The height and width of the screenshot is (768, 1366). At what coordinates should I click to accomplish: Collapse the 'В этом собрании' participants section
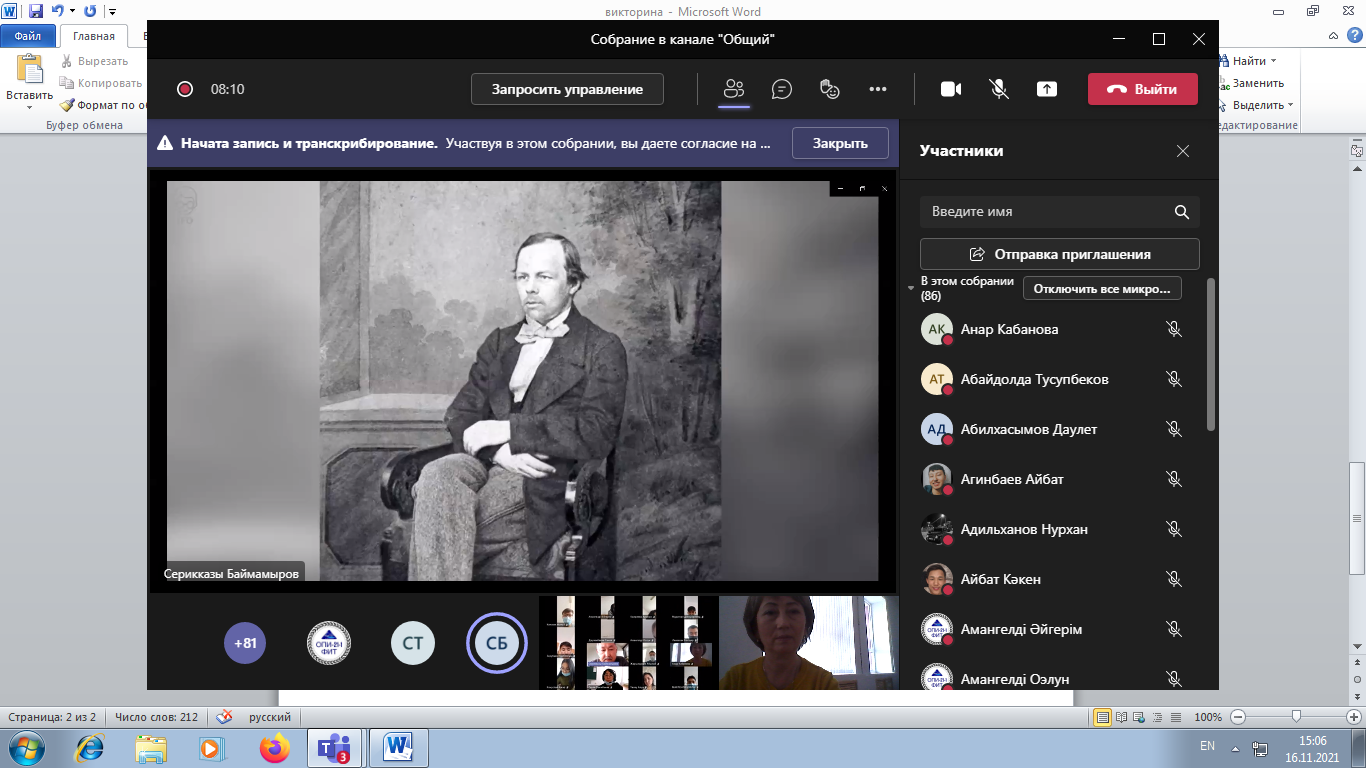911,289
